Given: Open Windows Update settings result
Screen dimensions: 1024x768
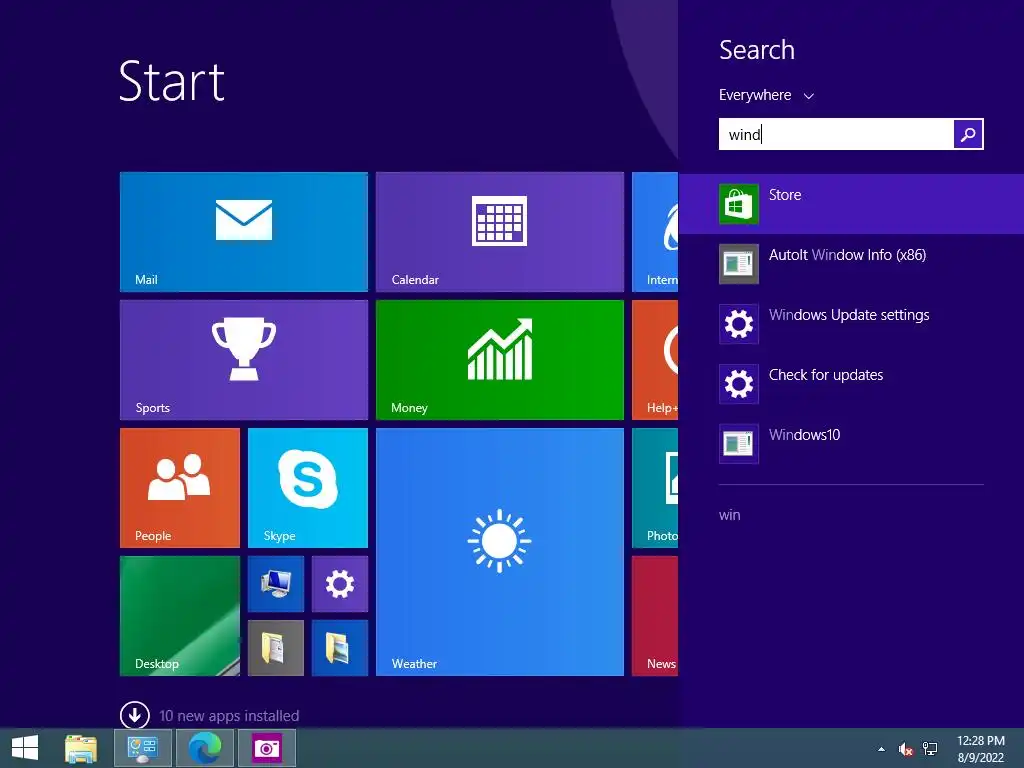Looking at the screenshot, I should pos(851,324).
